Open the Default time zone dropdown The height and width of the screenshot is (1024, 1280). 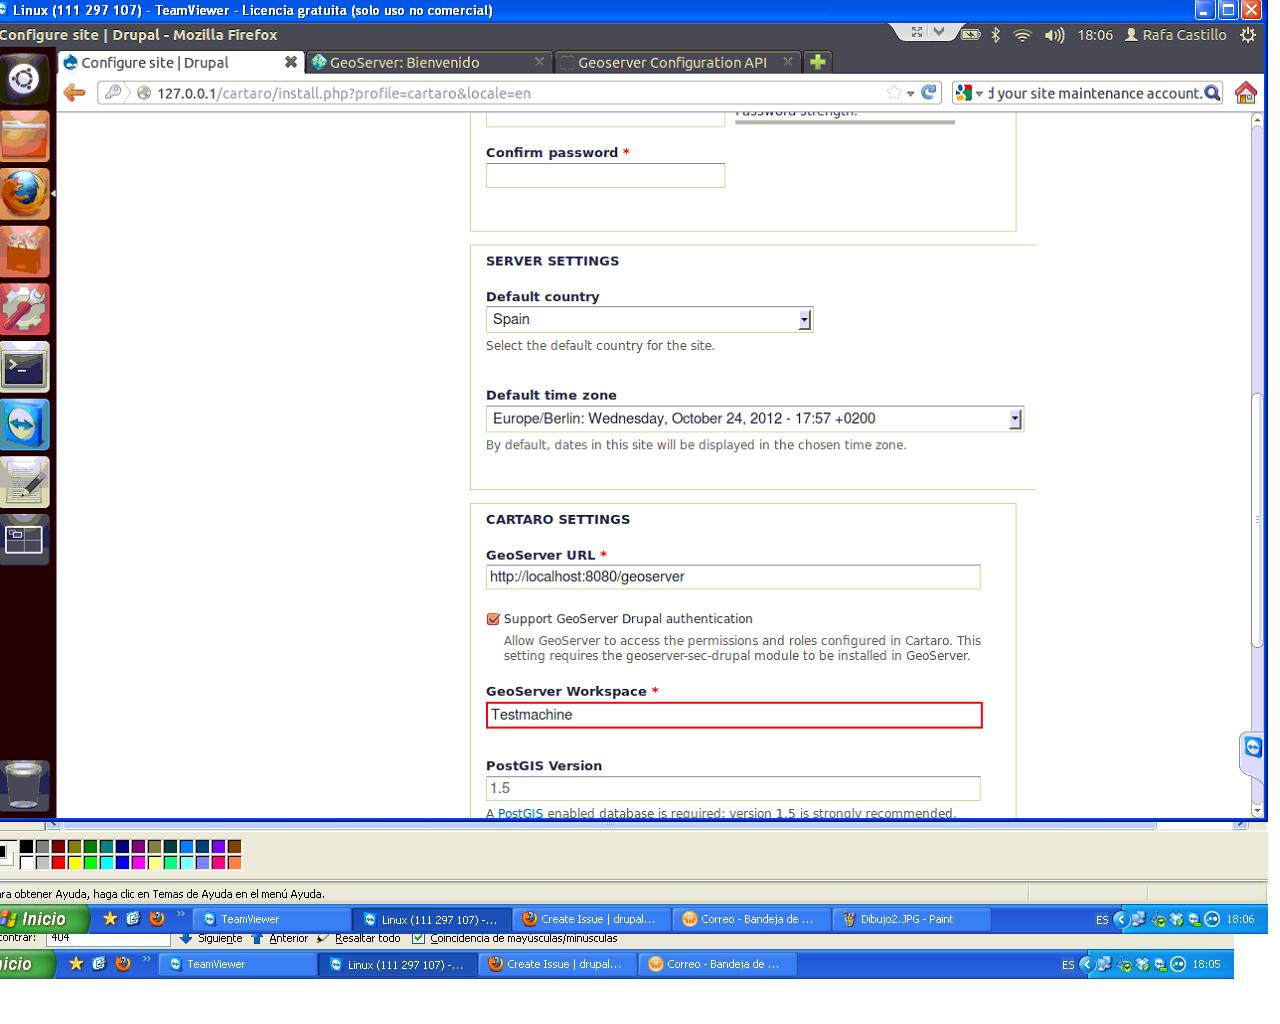pyautogui.click(x=755, y=419)
